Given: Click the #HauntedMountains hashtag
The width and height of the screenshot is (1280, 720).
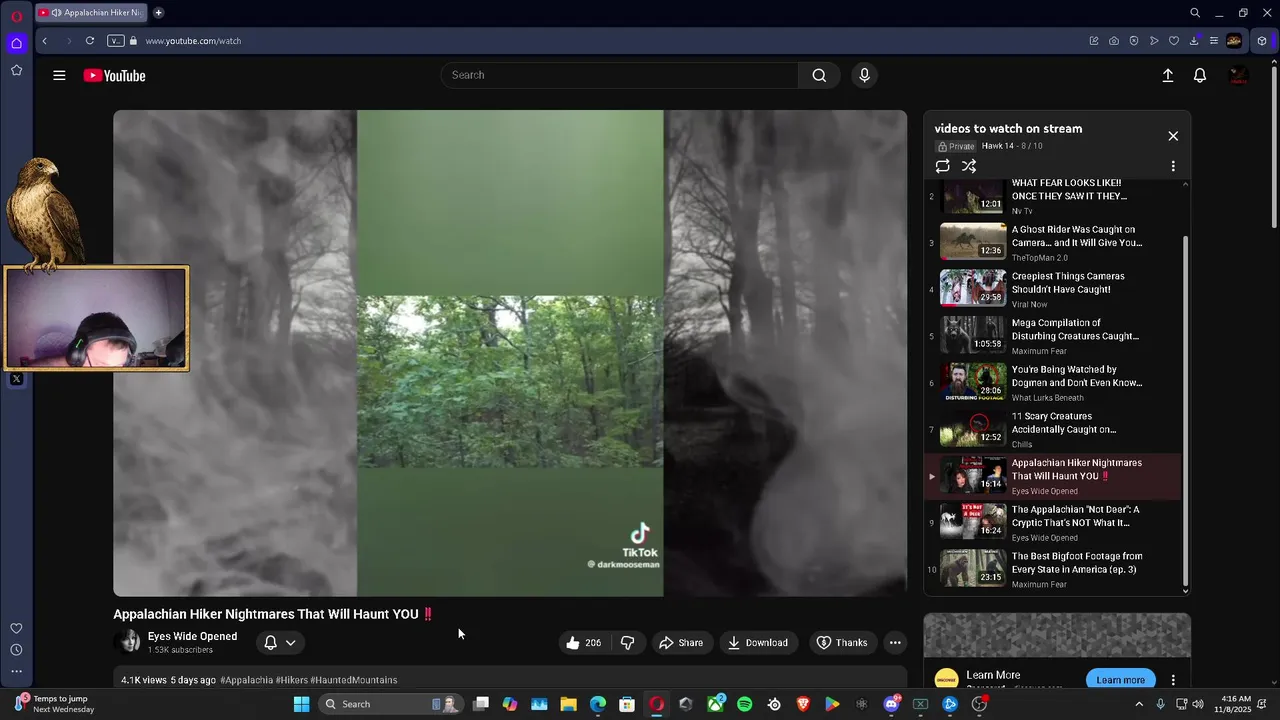Looking at the screenshot, I should tap(353, 680).
